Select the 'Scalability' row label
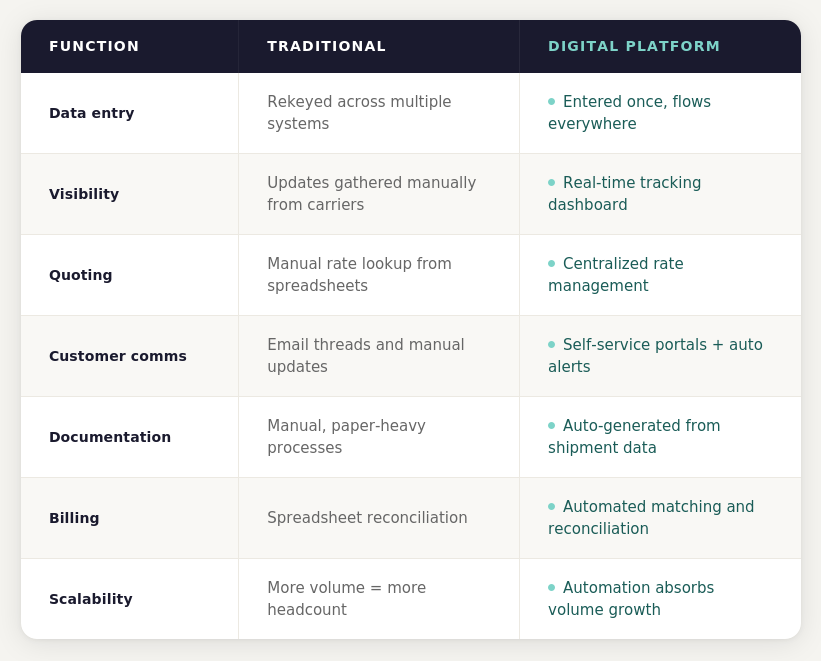Screen dimensions: 821x661 point(91,599)
